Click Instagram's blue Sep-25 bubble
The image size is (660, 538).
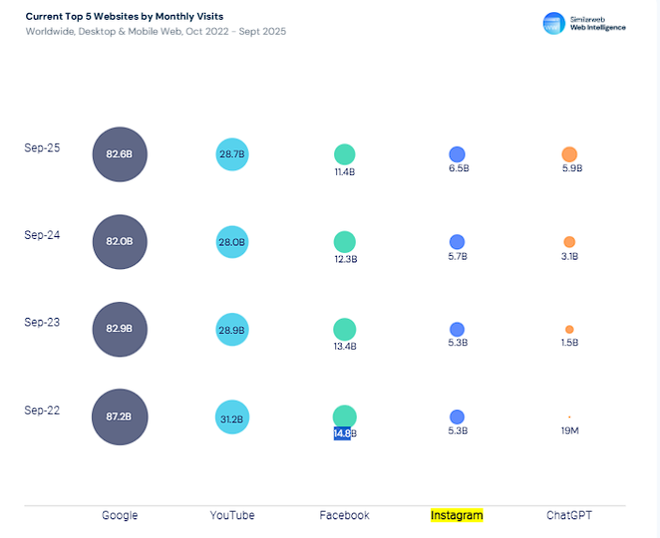457,154
